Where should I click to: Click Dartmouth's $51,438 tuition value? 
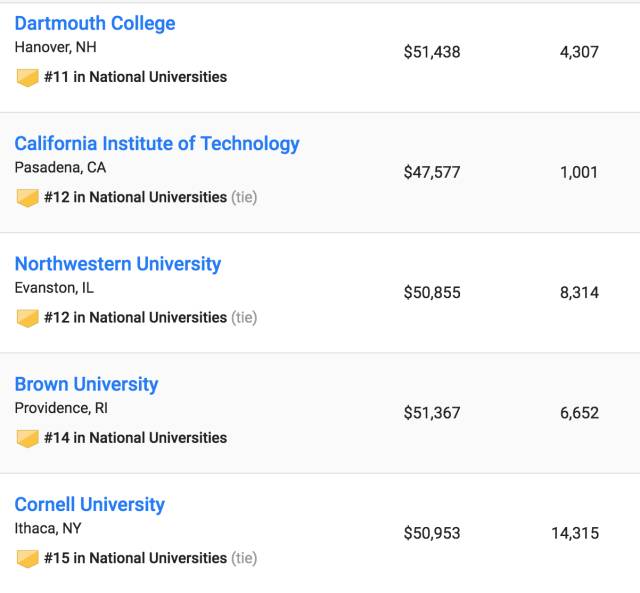(432, 52)
